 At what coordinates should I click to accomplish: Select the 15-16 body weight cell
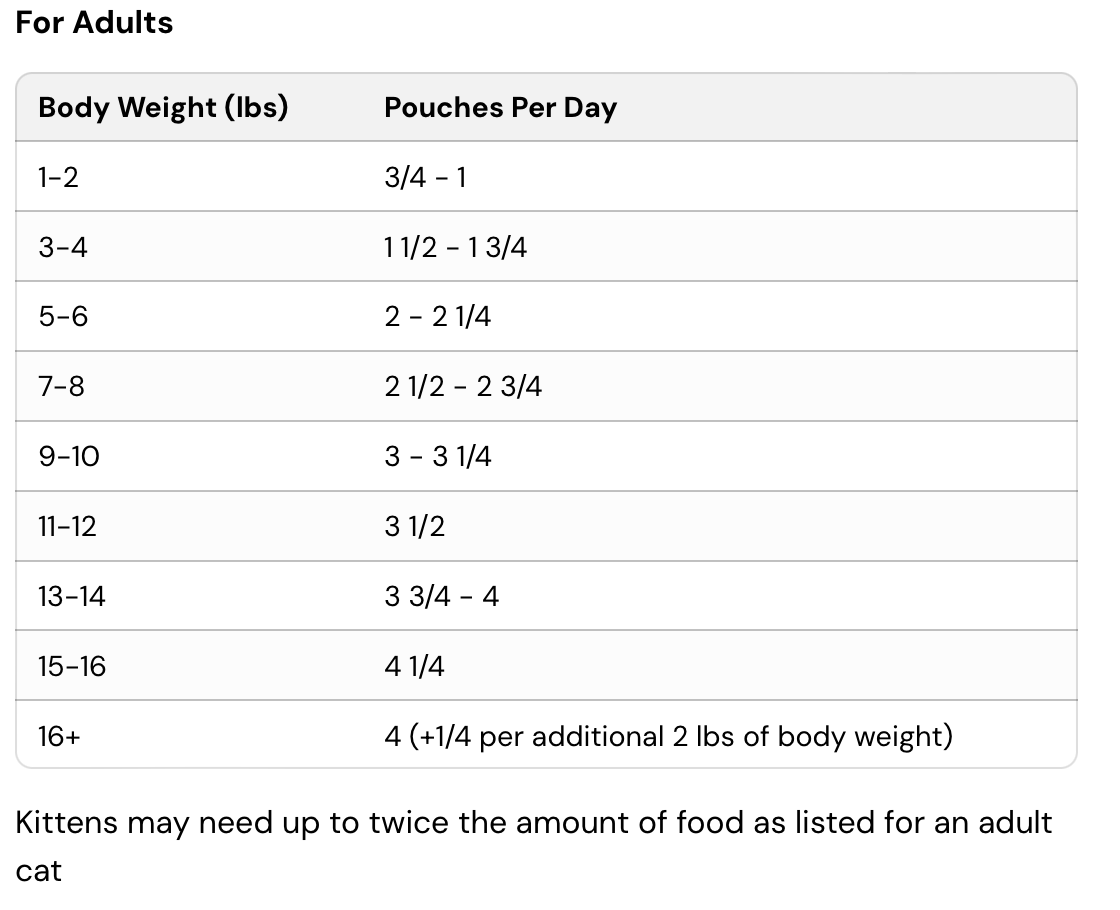click(71, 666)
